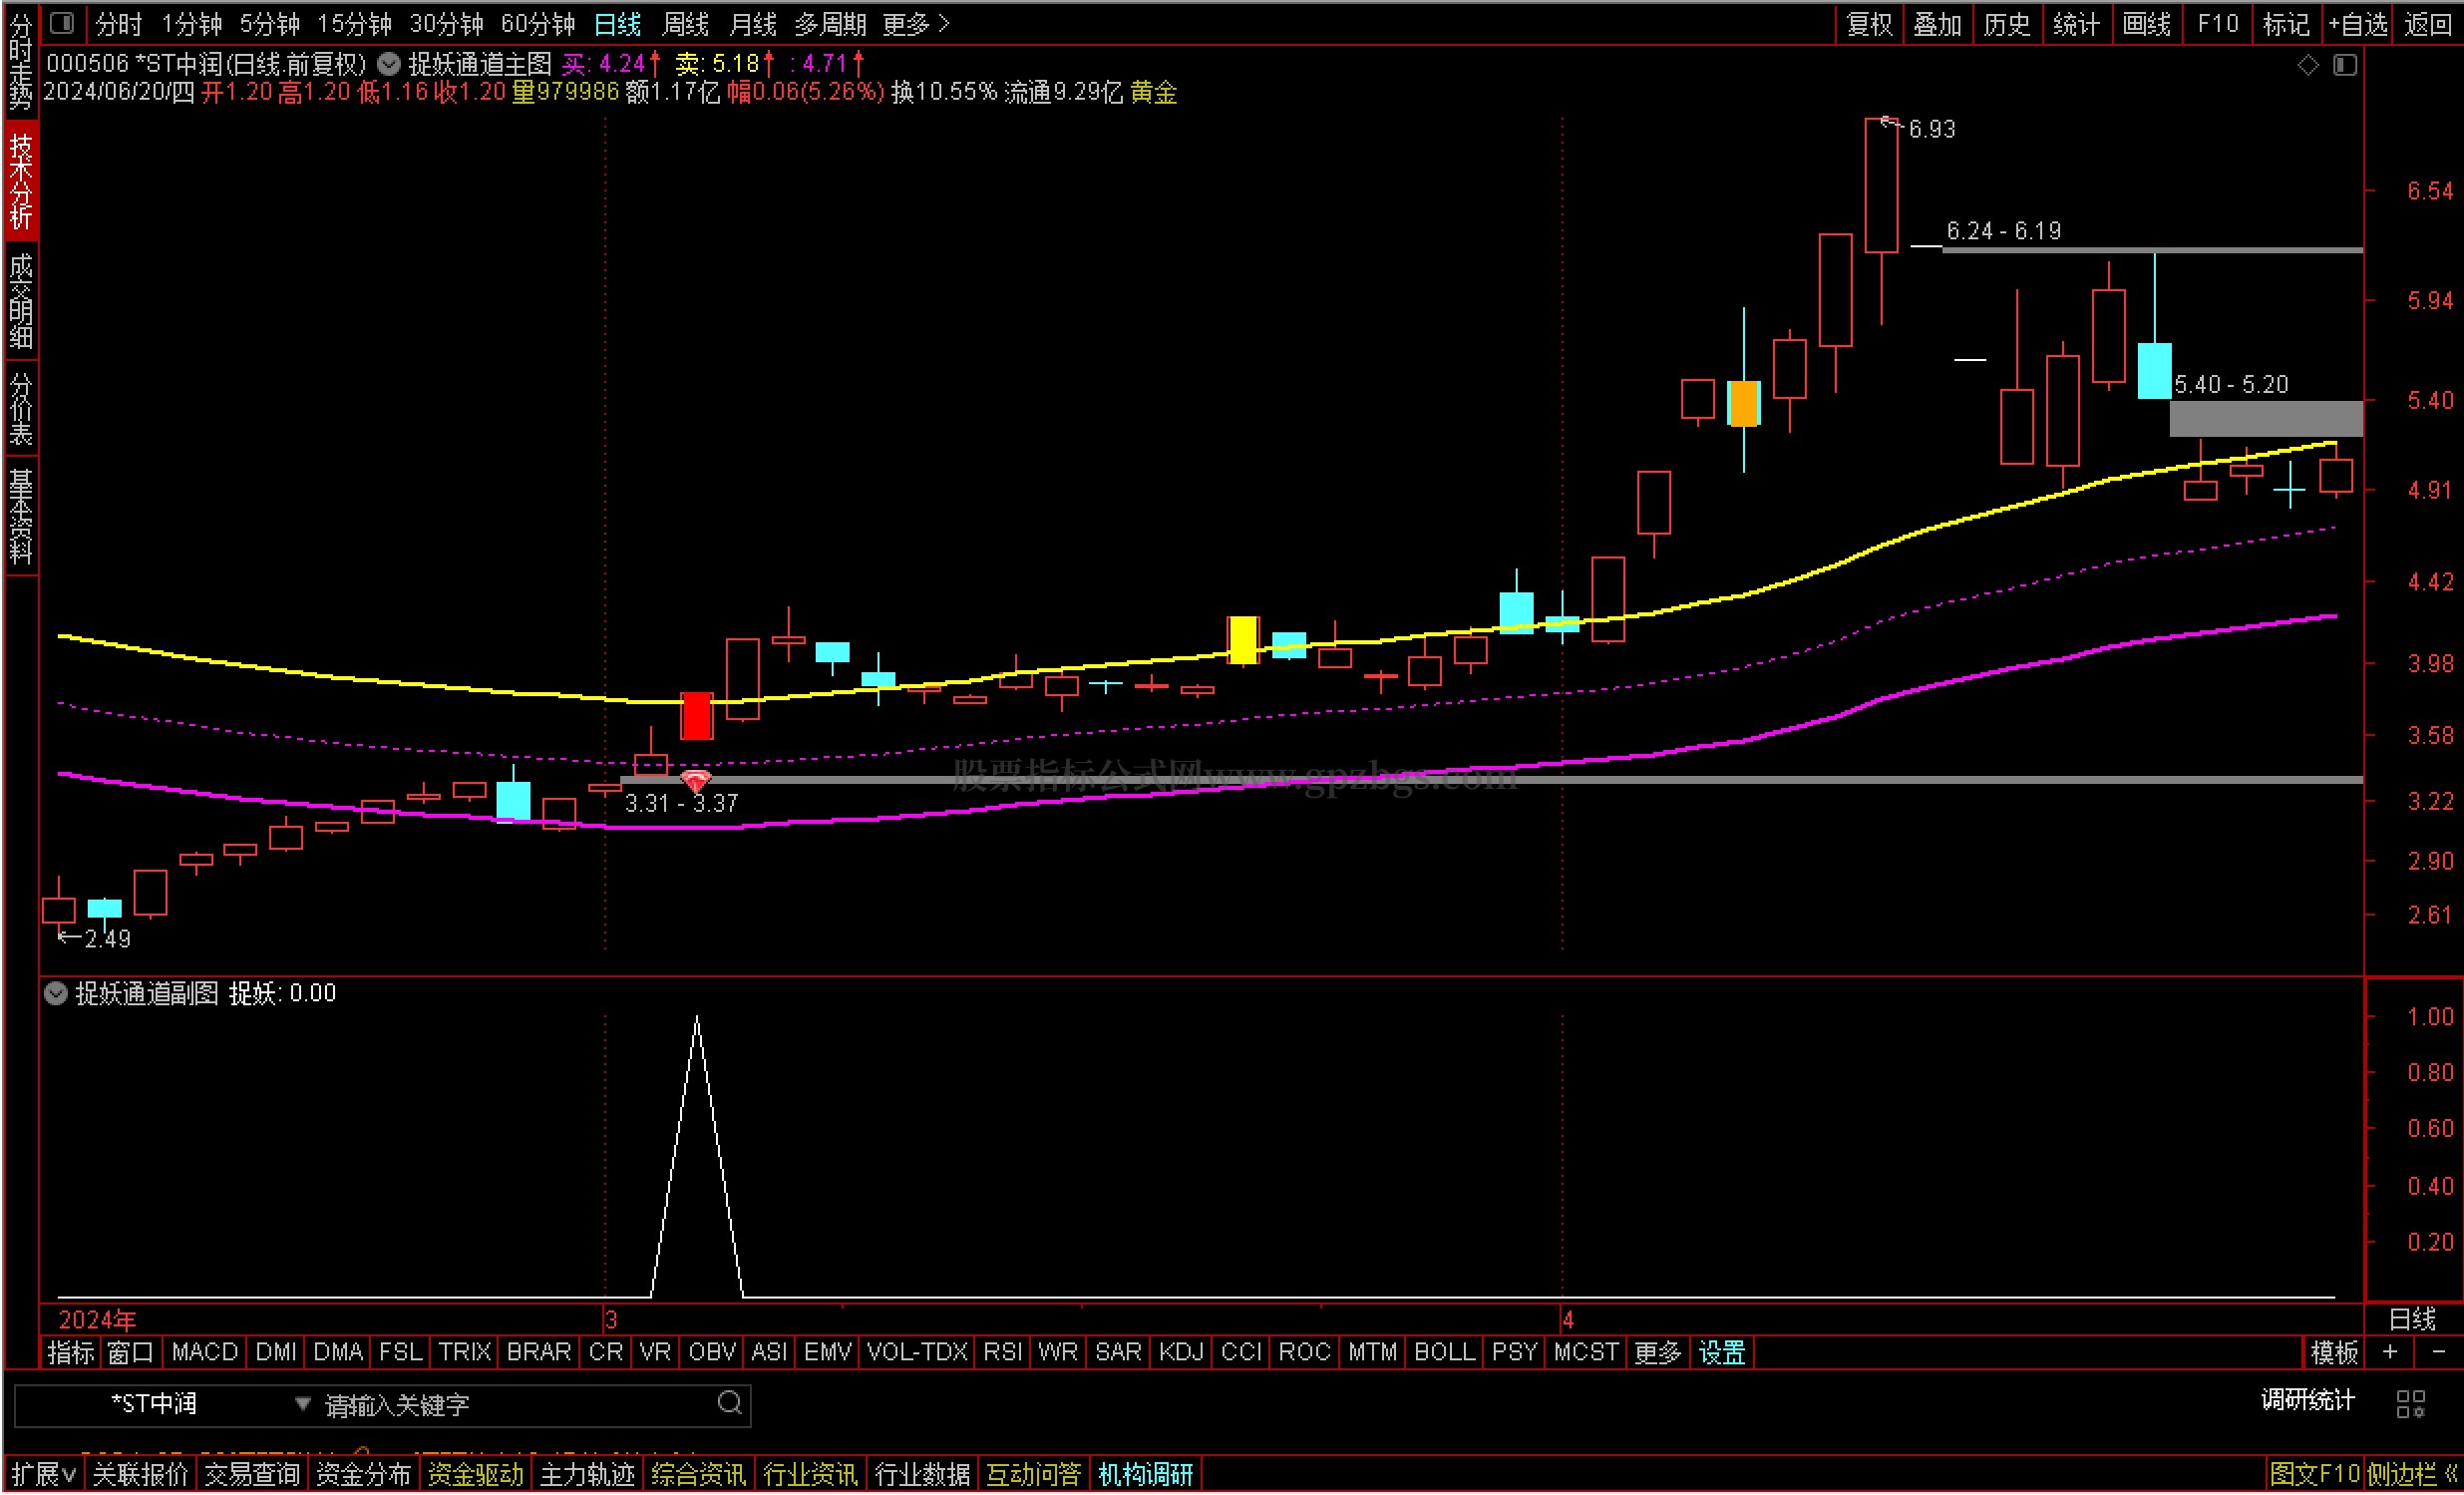
Task: Click the gray 5.40 - 5.20 zone bar
Action: (2265, 418)
